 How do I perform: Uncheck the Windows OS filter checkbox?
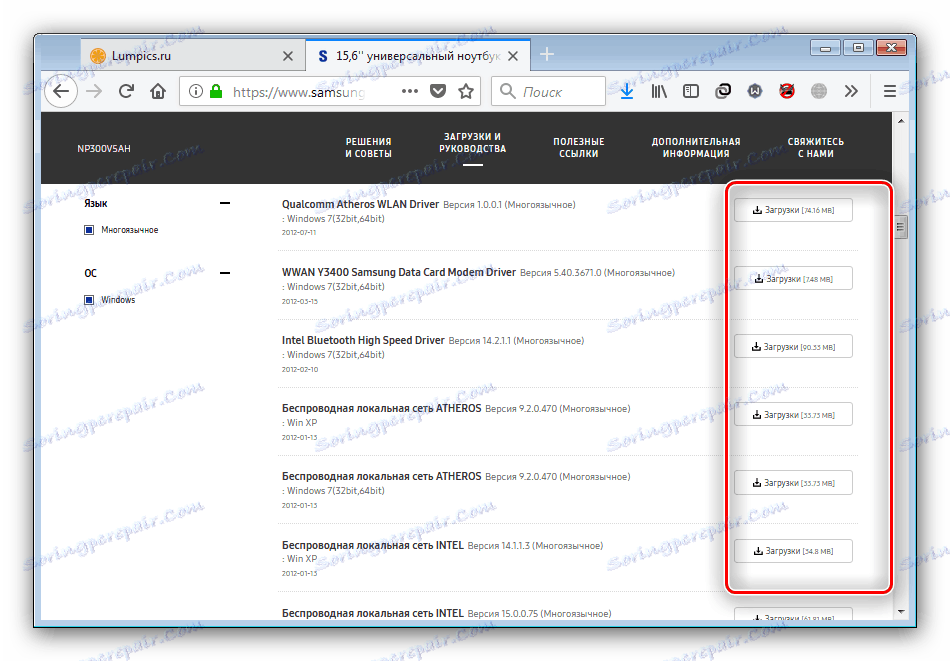click(88, 299)
